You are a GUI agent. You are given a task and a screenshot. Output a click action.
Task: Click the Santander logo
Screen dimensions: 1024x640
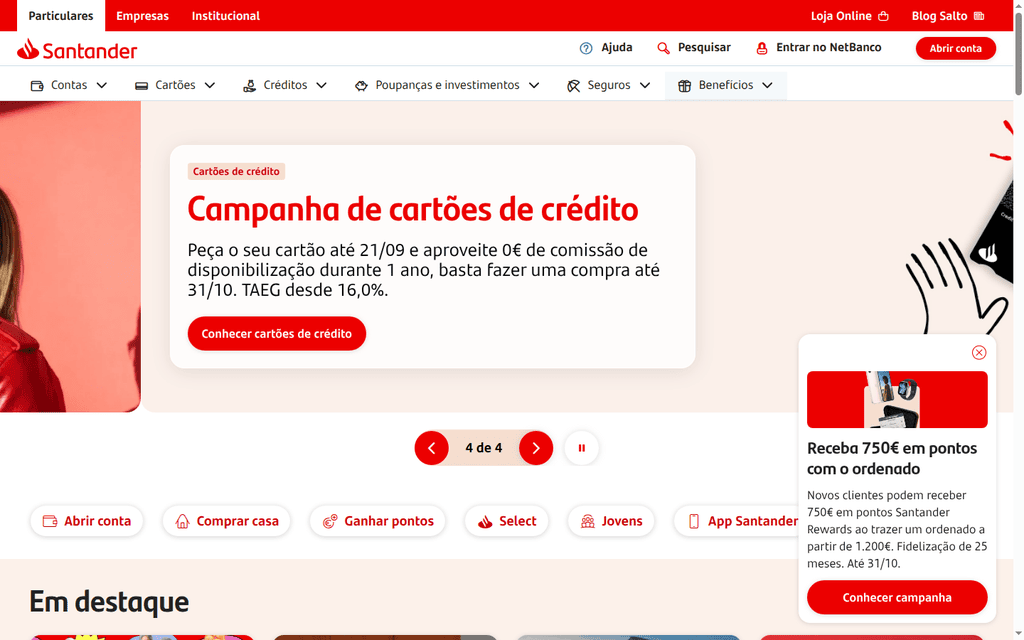[x=77, y=50]
